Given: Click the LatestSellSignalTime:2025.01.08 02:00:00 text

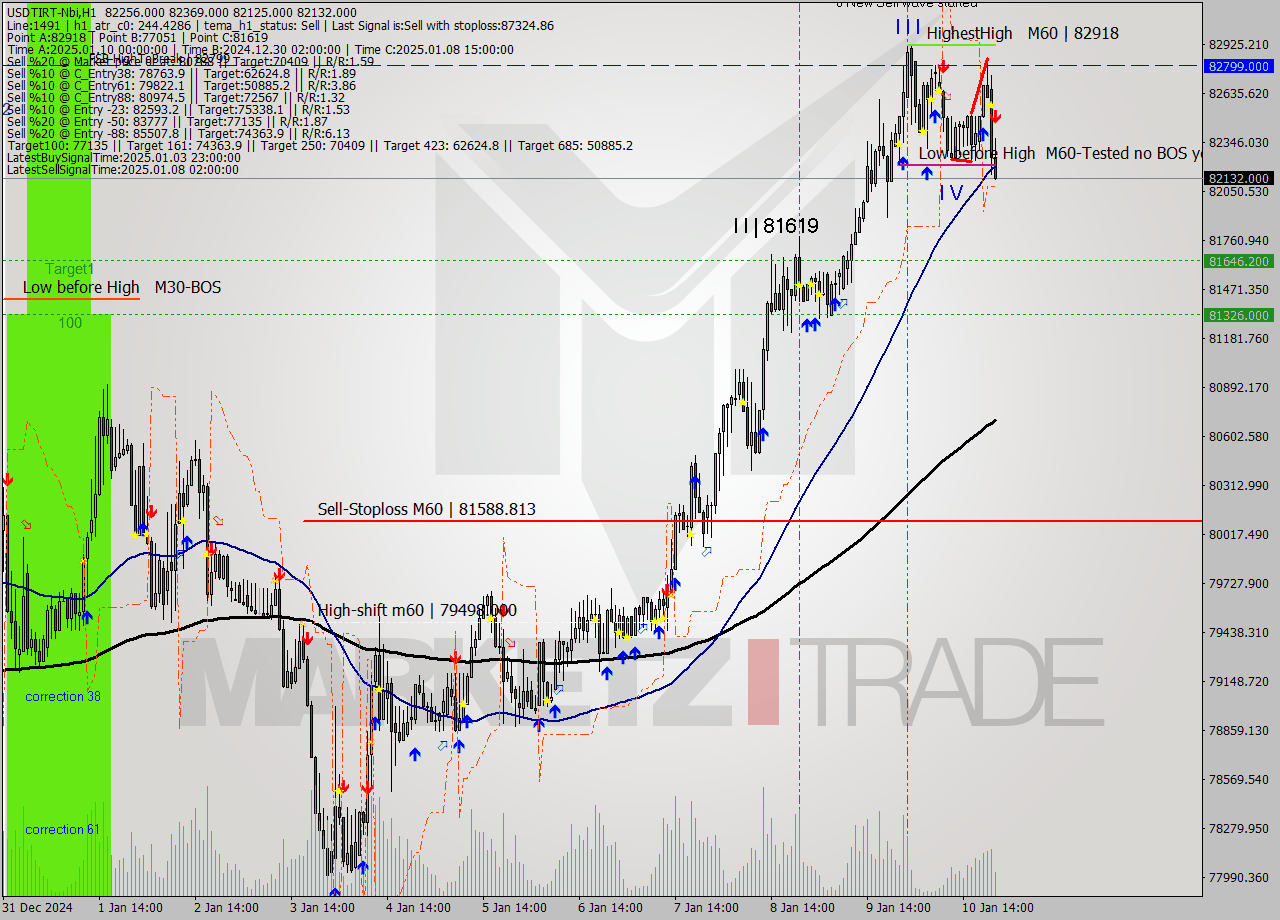Looking at the screenshot, I should (123, 169).
